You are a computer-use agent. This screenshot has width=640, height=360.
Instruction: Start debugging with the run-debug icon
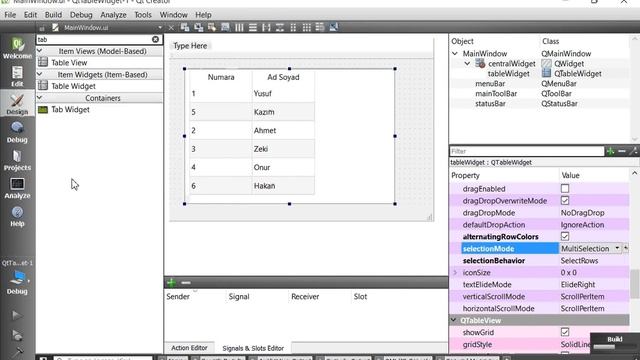(x=17, y=335)
